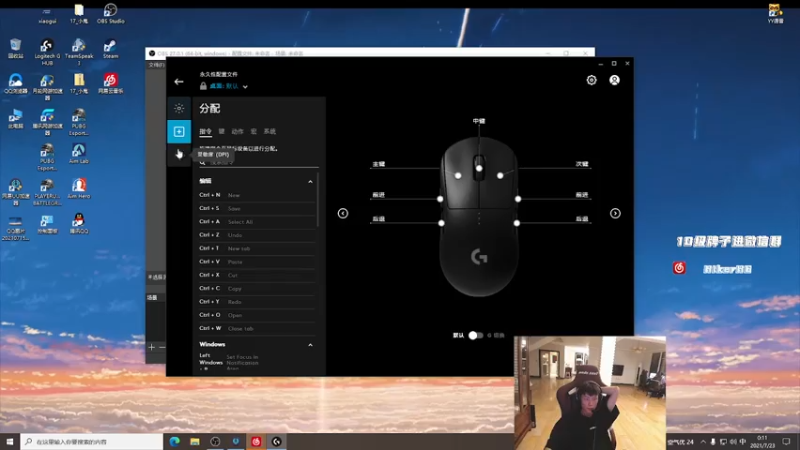Select the middle click scroll-wheel button dot
The height and width of the screenshot is (450, 800).
click(479, 168)
